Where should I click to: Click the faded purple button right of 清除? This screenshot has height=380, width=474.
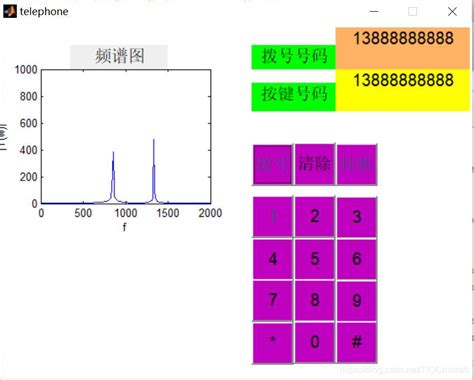[357, 164]
